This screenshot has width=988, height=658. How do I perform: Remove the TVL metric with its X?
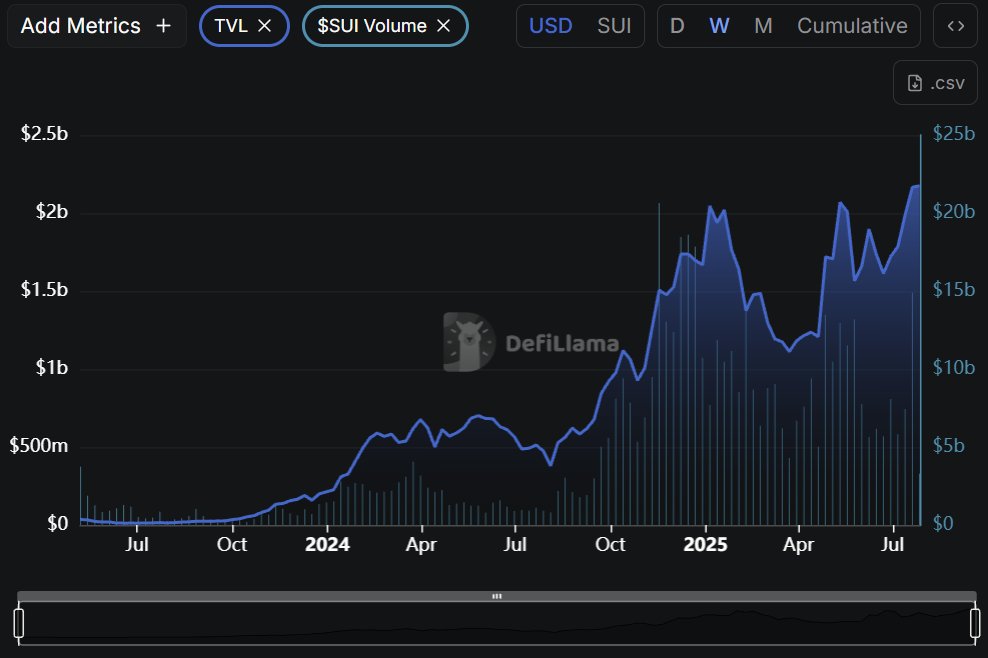265,26
